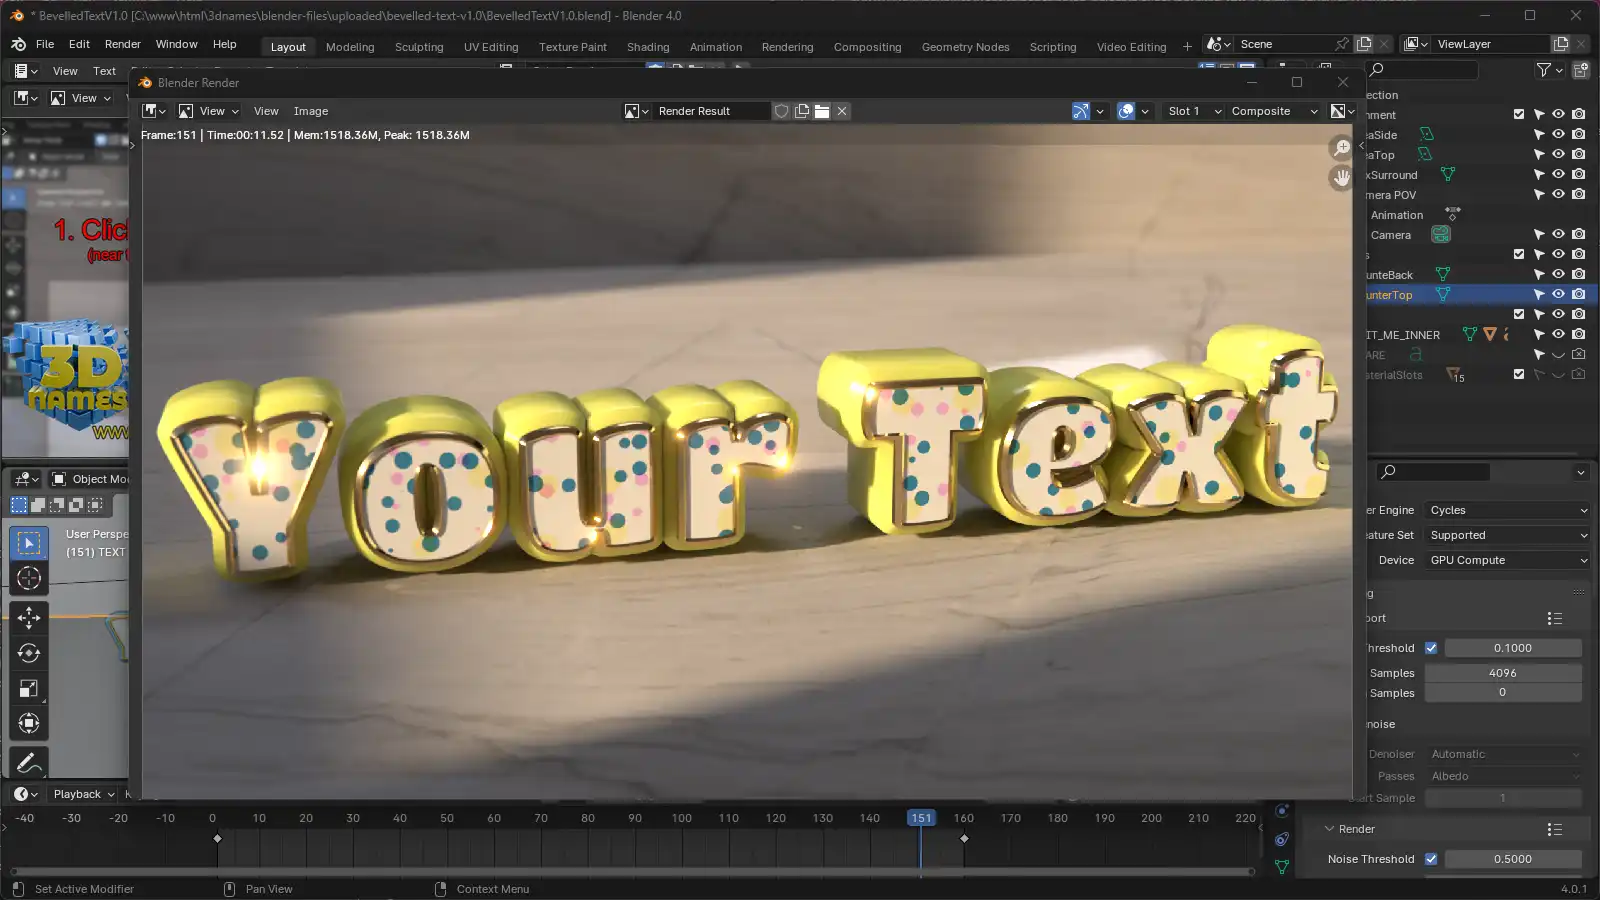Click the View menu beside Image in render window

click(x=266, y=111)
